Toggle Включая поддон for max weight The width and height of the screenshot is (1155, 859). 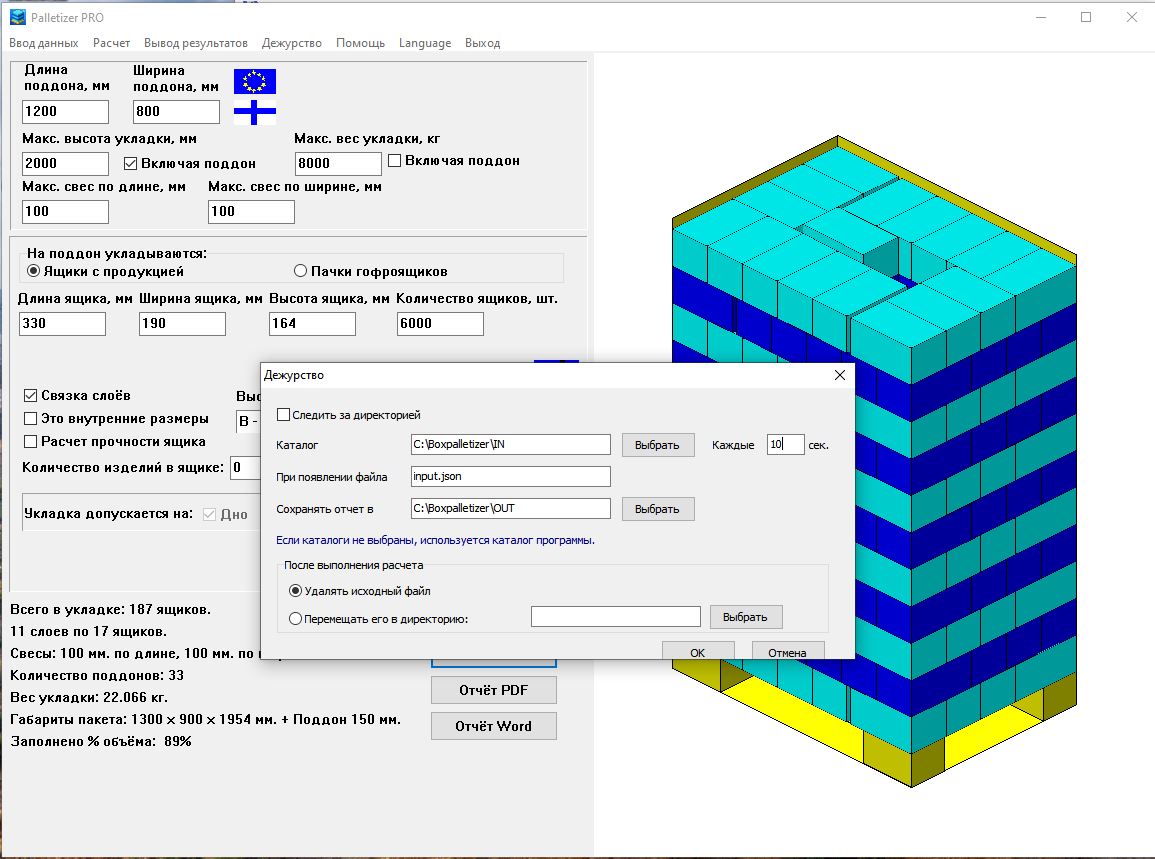click(x=395, y=161)
